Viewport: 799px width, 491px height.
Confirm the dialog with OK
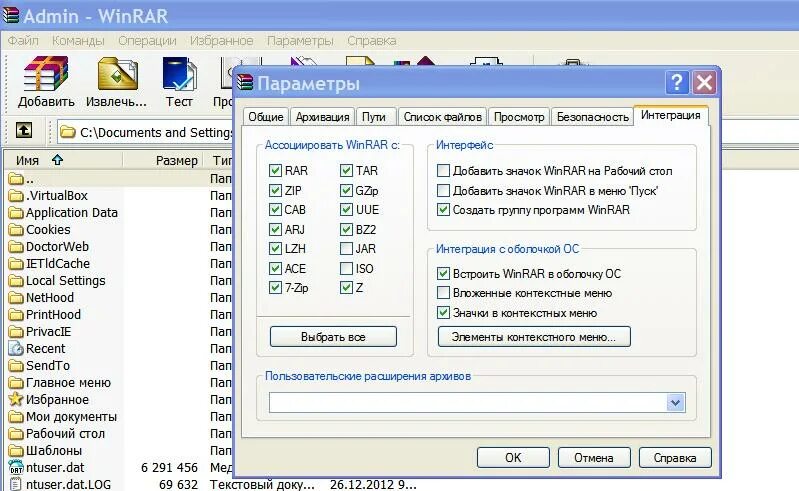point(513,457)
